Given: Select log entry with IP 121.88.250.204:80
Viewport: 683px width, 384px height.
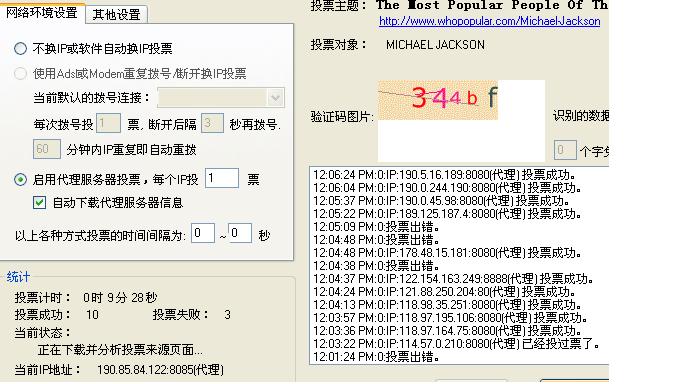Looking at the screenshot, I should pyautogui.click(x=444, y=292).
